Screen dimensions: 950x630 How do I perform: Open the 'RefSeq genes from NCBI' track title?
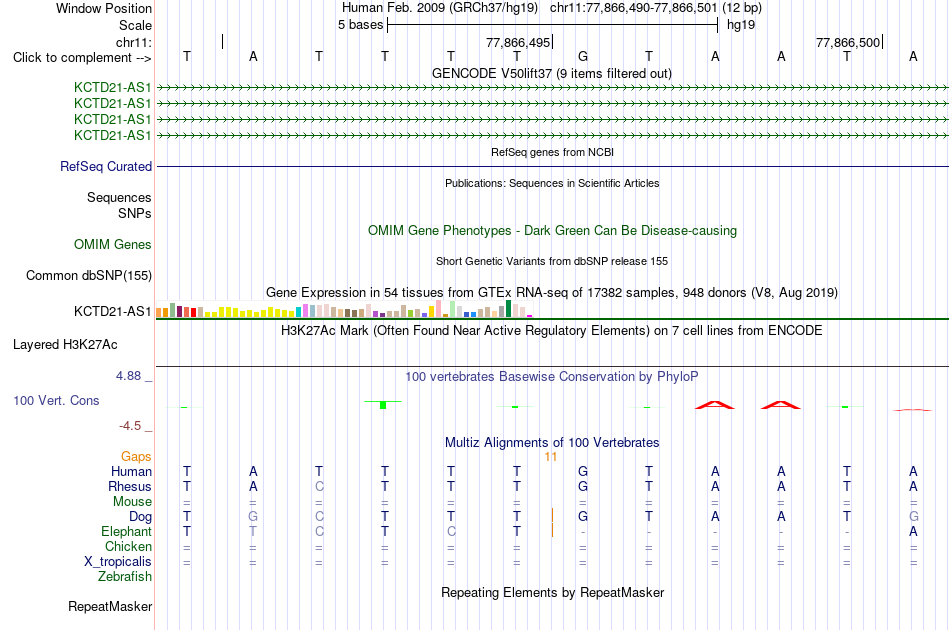point(552,152)
